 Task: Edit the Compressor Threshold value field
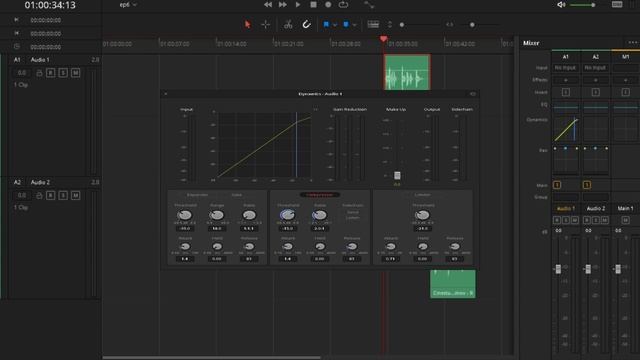tap(287, 228)
